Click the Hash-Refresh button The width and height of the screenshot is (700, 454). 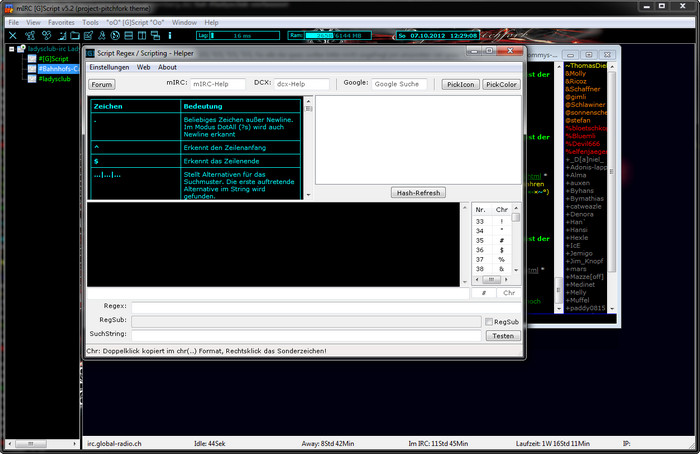click(418, 192)
